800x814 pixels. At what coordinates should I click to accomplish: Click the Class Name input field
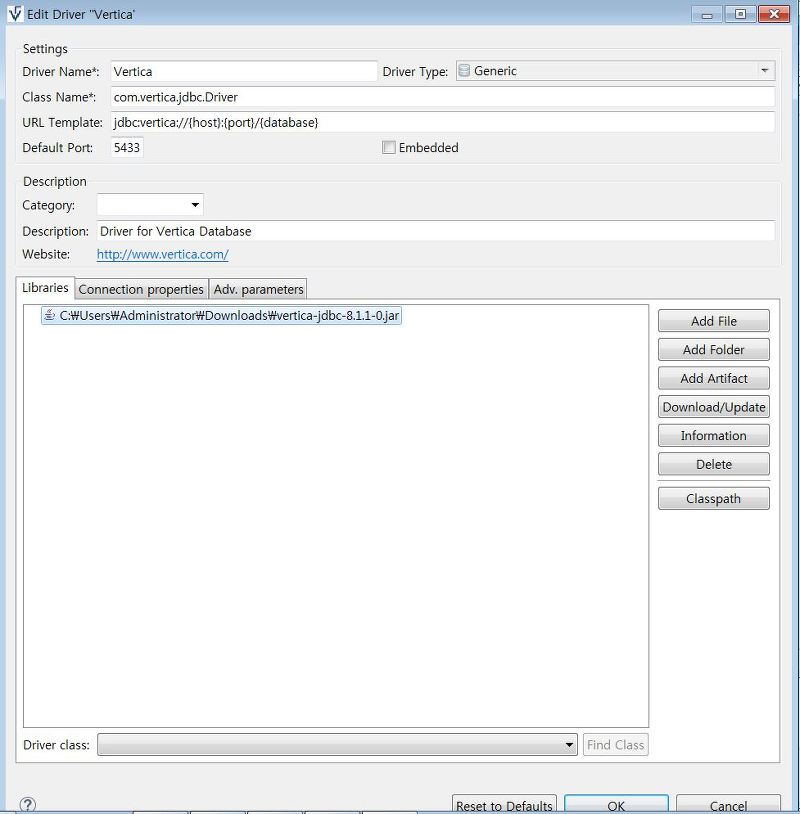coord(442,97)
